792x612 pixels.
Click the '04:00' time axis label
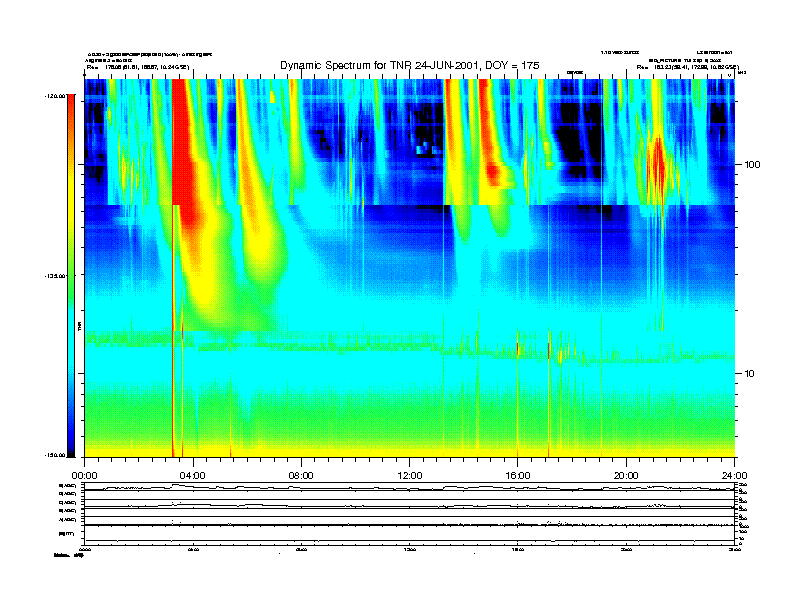(193, 476)
